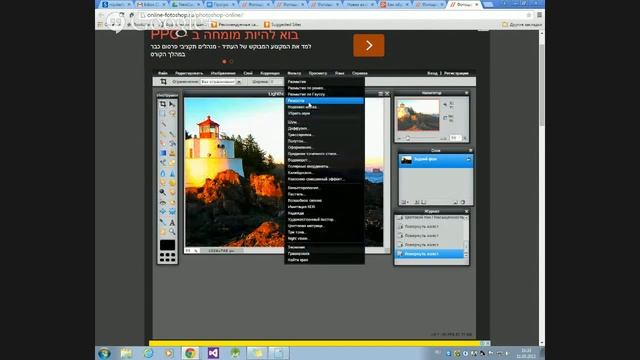Select the Sharpen triangle tool
640x360 pixels.
coord(172,173)
